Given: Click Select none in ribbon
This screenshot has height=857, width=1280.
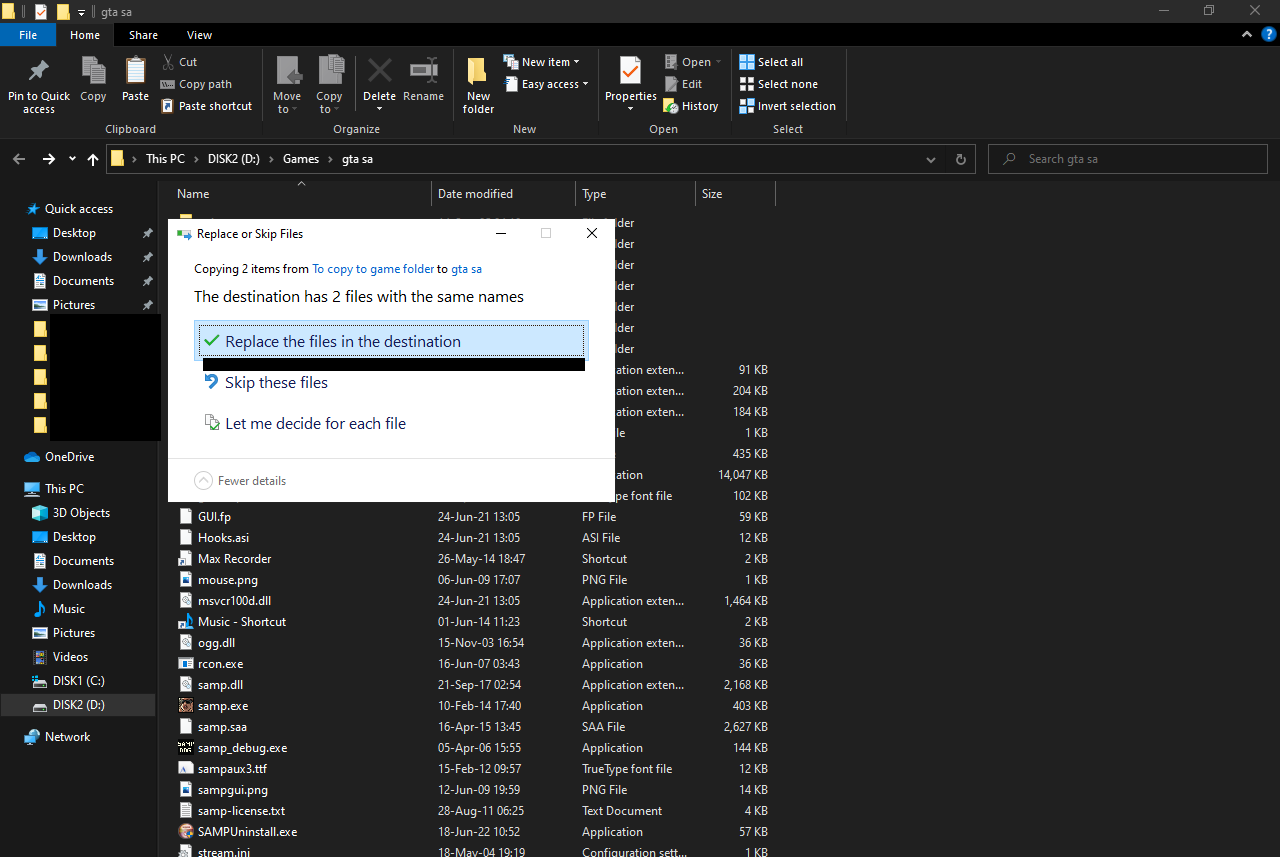Looking at the screenshot, I should click(778, 84).
